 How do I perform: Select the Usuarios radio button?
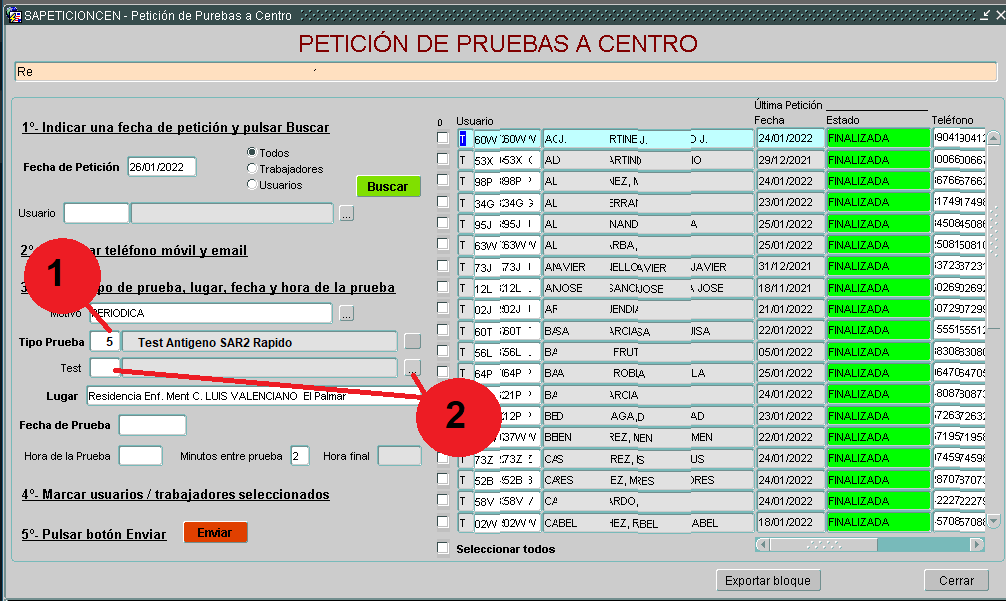(252, 185)
